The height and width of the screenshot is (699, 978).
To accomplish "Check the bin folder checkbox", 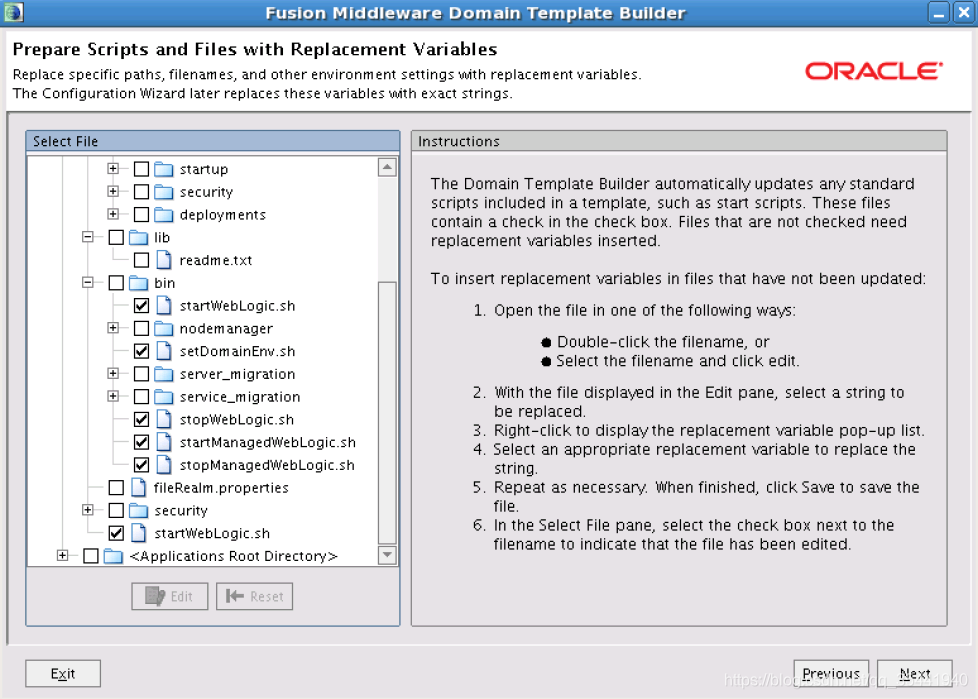I will [x=116, y=283].
